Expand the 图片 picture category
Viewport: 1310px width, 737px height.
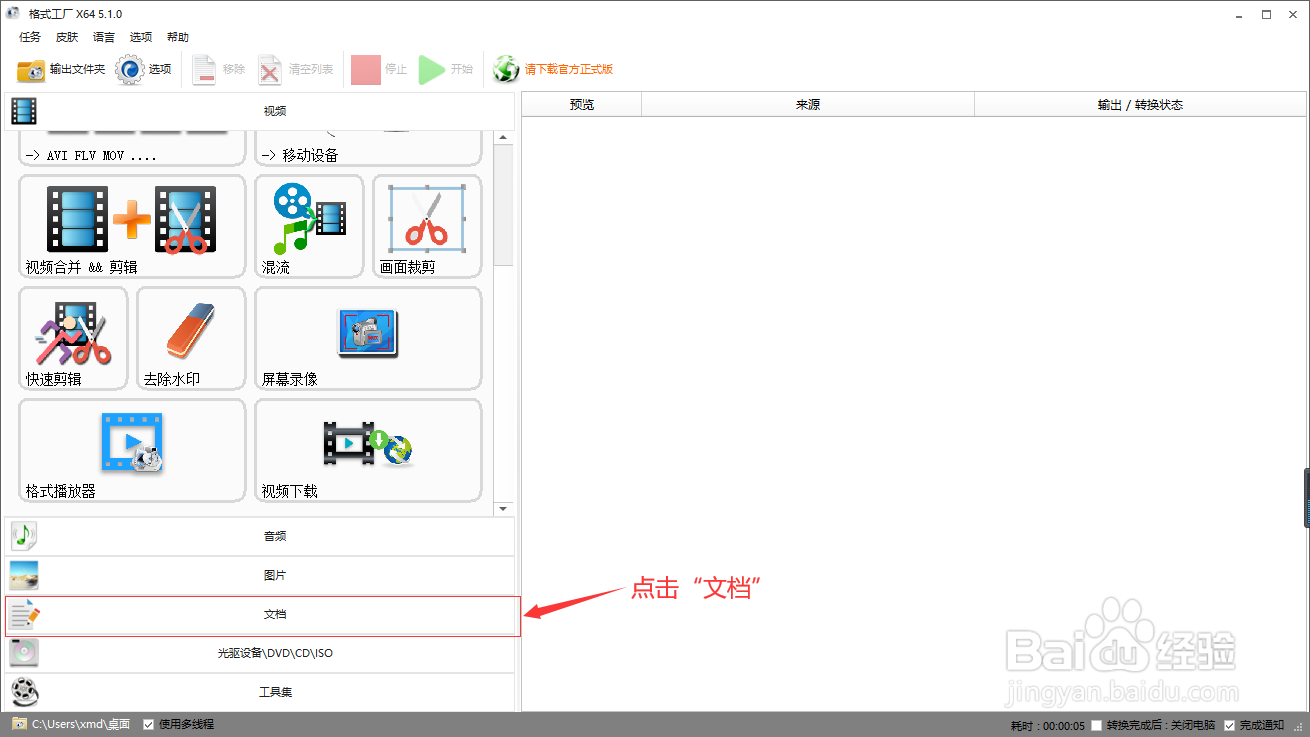coord(260,575)
